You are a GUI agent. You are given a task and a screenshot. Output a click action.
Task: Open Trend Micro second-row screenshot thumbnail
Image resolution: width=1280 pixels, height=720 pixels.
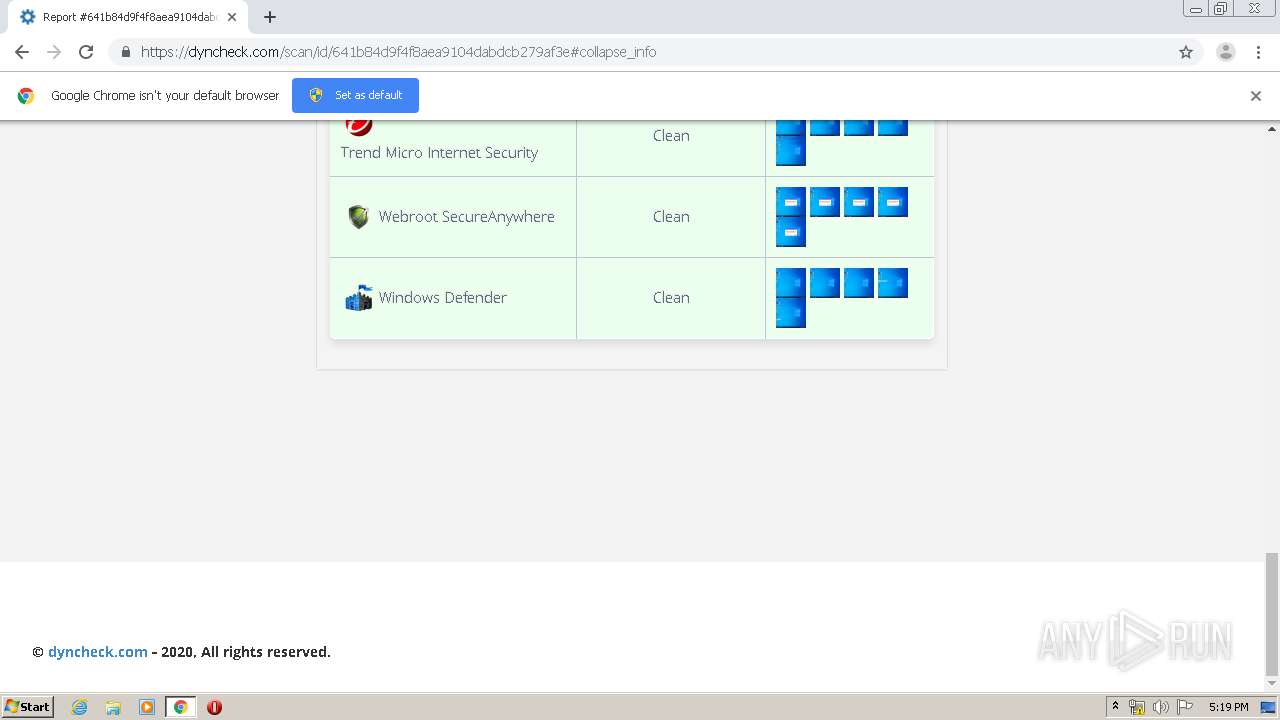click(791, 151)
